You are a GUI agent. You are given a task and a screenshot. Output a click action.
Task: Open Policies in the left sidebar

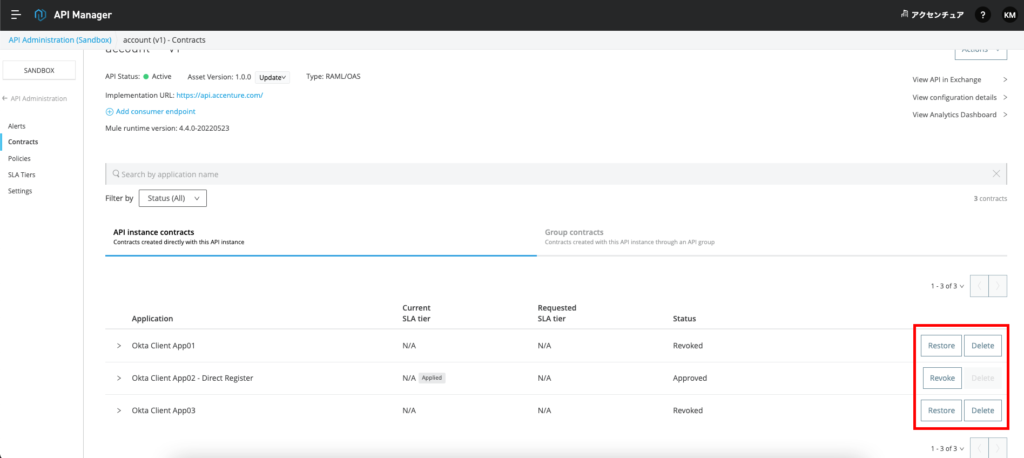(19, 159)
